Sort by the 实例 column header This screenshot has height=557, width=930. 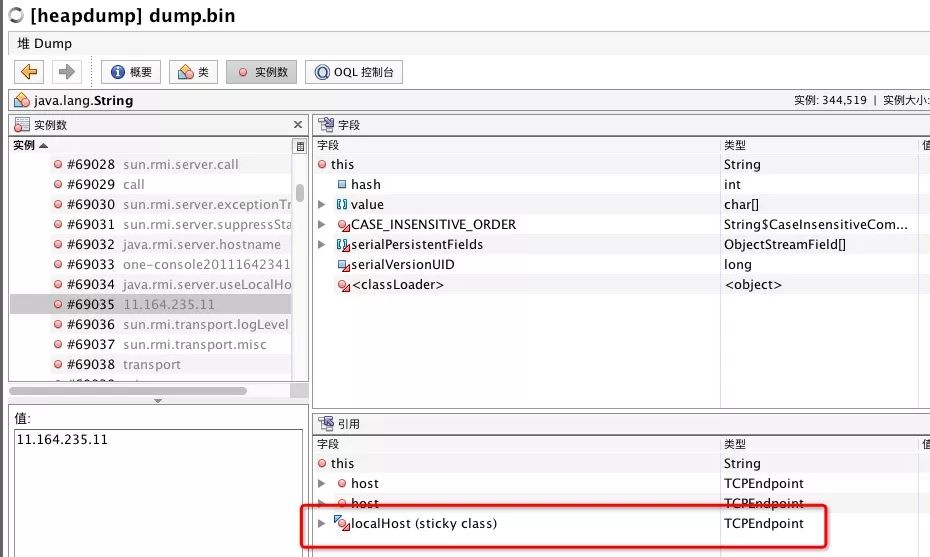(30, 145)
